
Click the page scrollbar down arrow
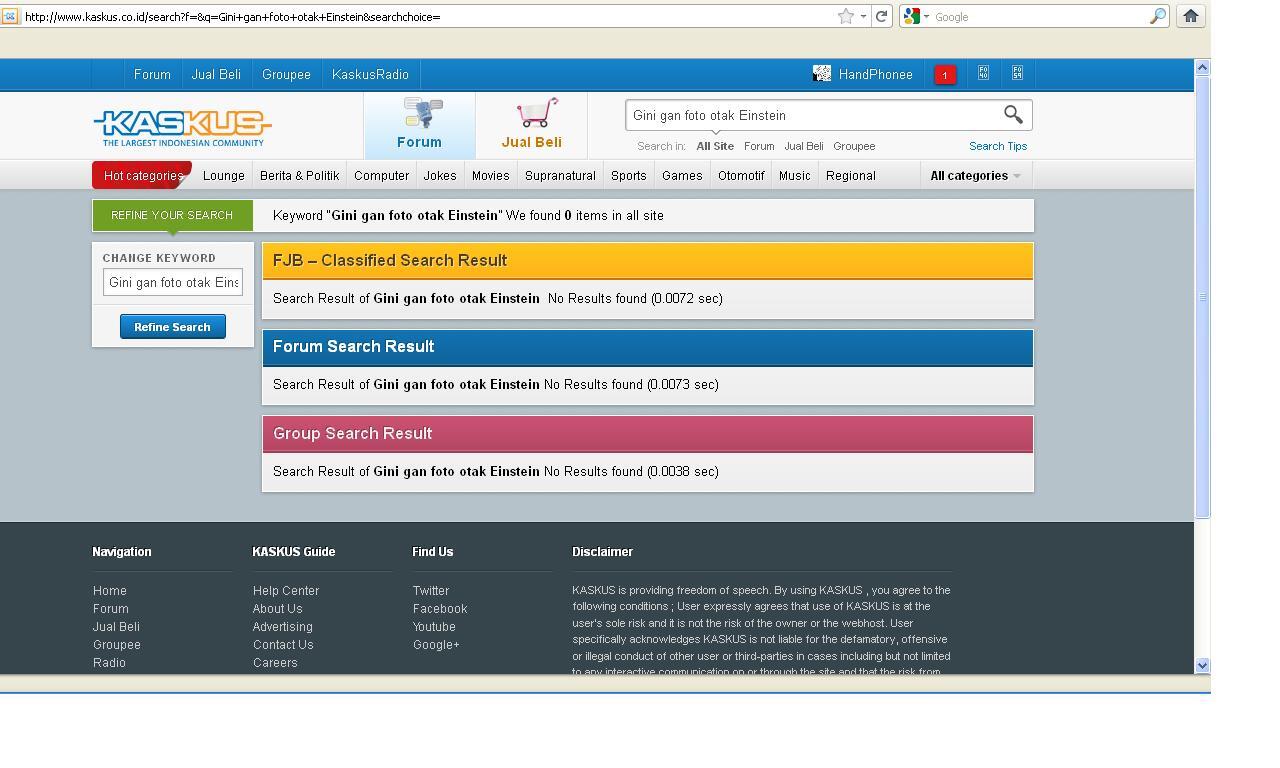coord(1203,665)
